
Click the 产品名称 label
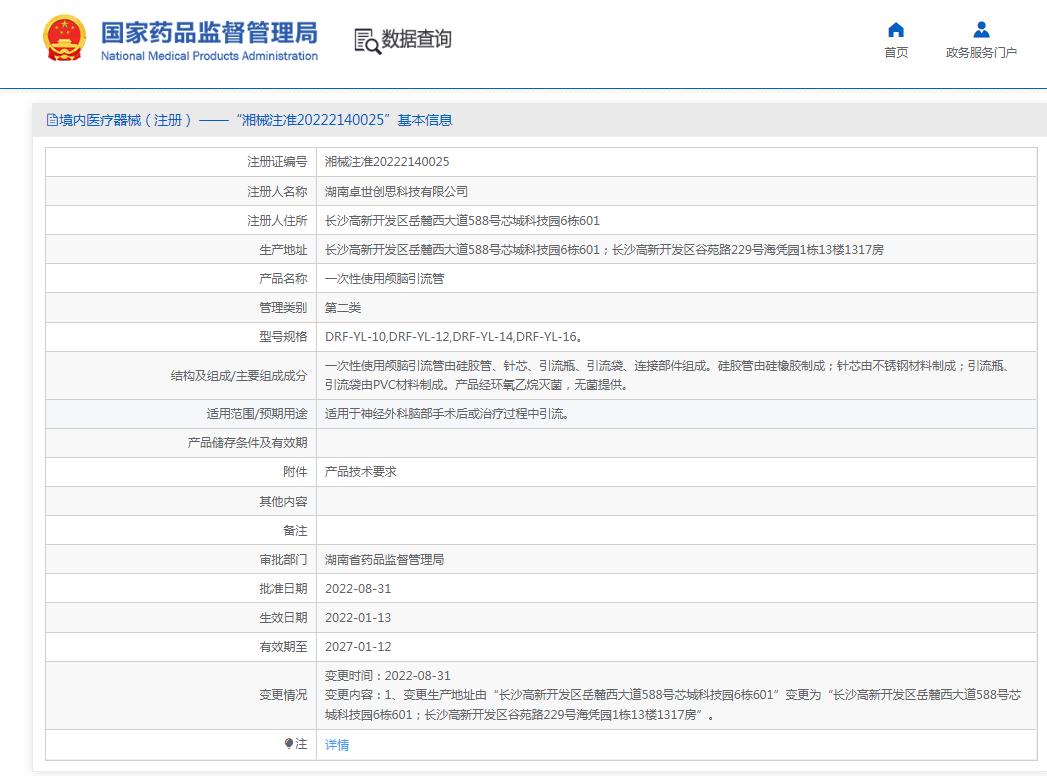[x=283, y=279]
